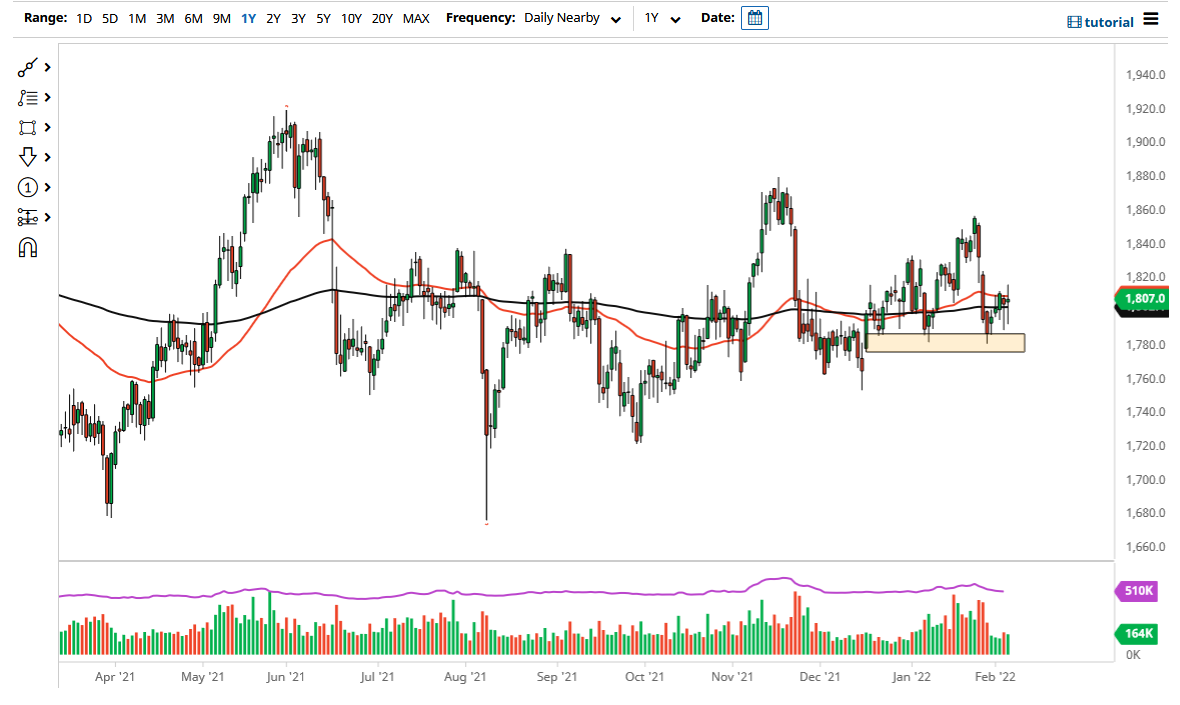Click the Feb '22 axis label
The height and width of the screenshot is (705, 1180).
995,676
